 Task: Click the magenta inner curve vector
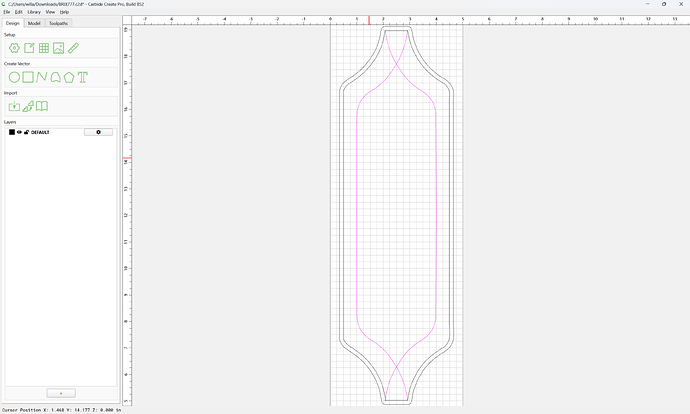point(356,216)
